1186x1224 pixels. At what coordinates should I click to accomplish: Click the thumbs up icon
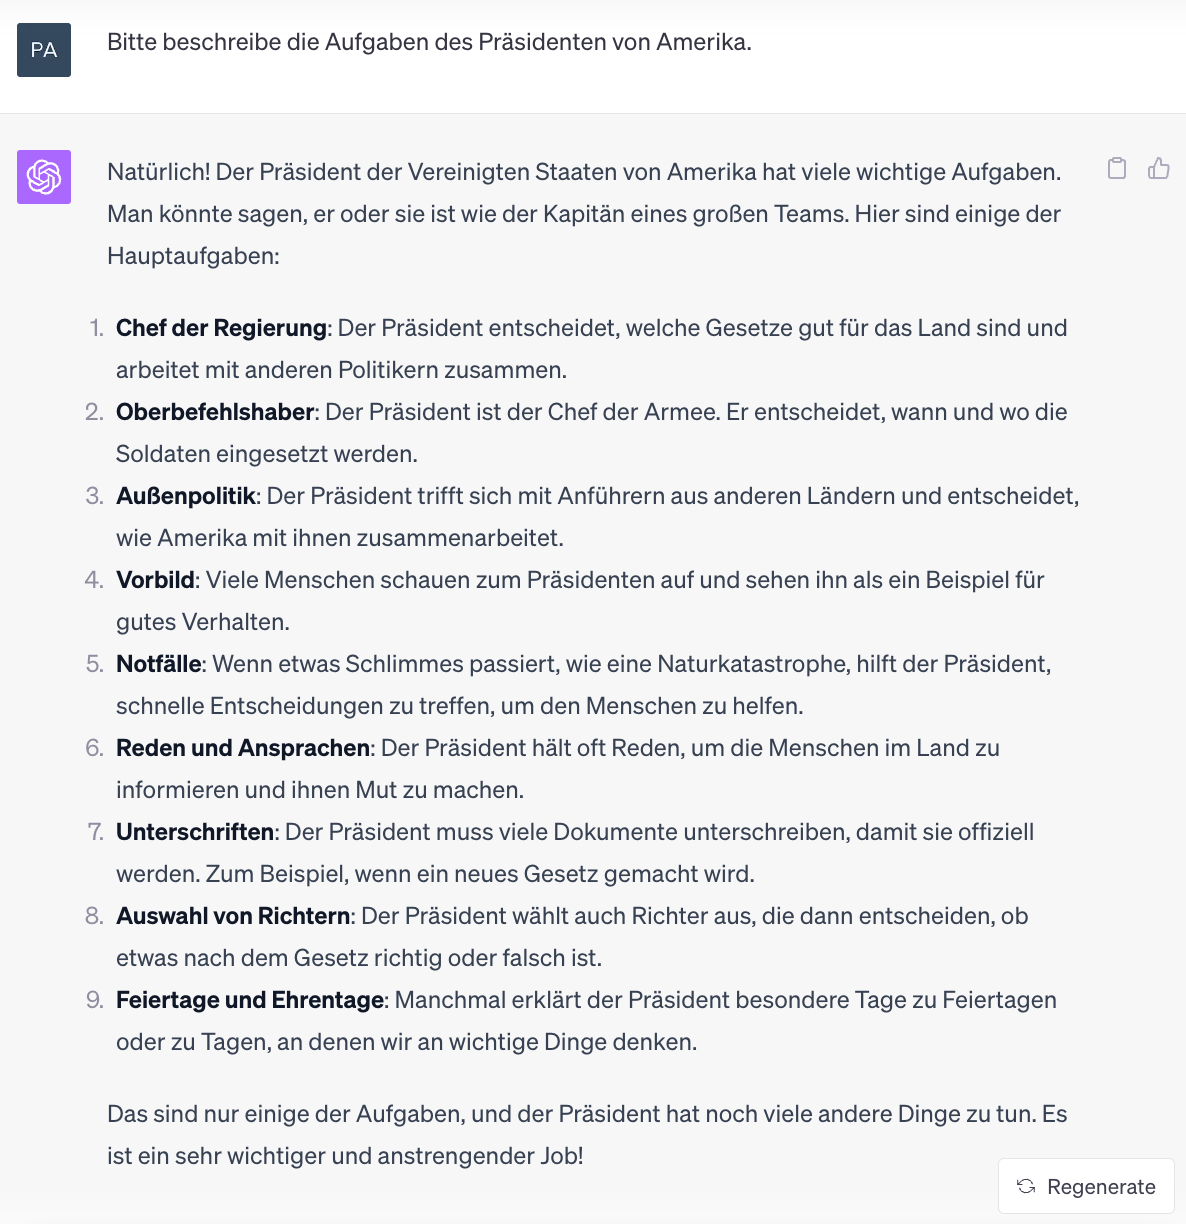click(x=1159, y=168)
